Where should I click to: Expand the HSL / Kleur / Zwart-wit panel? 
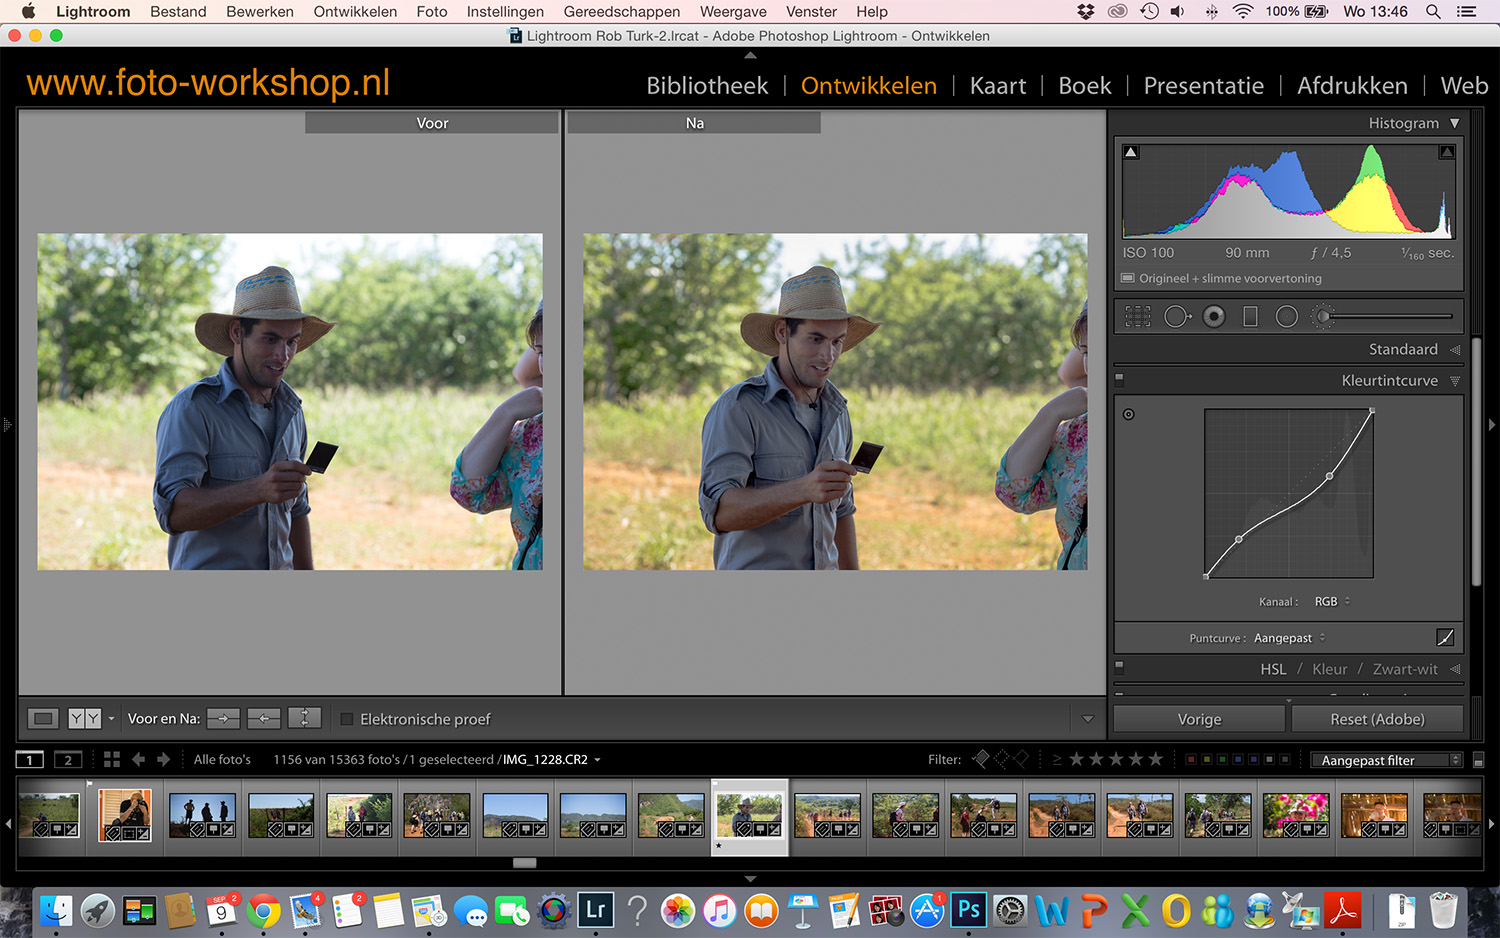(1455, 669)
